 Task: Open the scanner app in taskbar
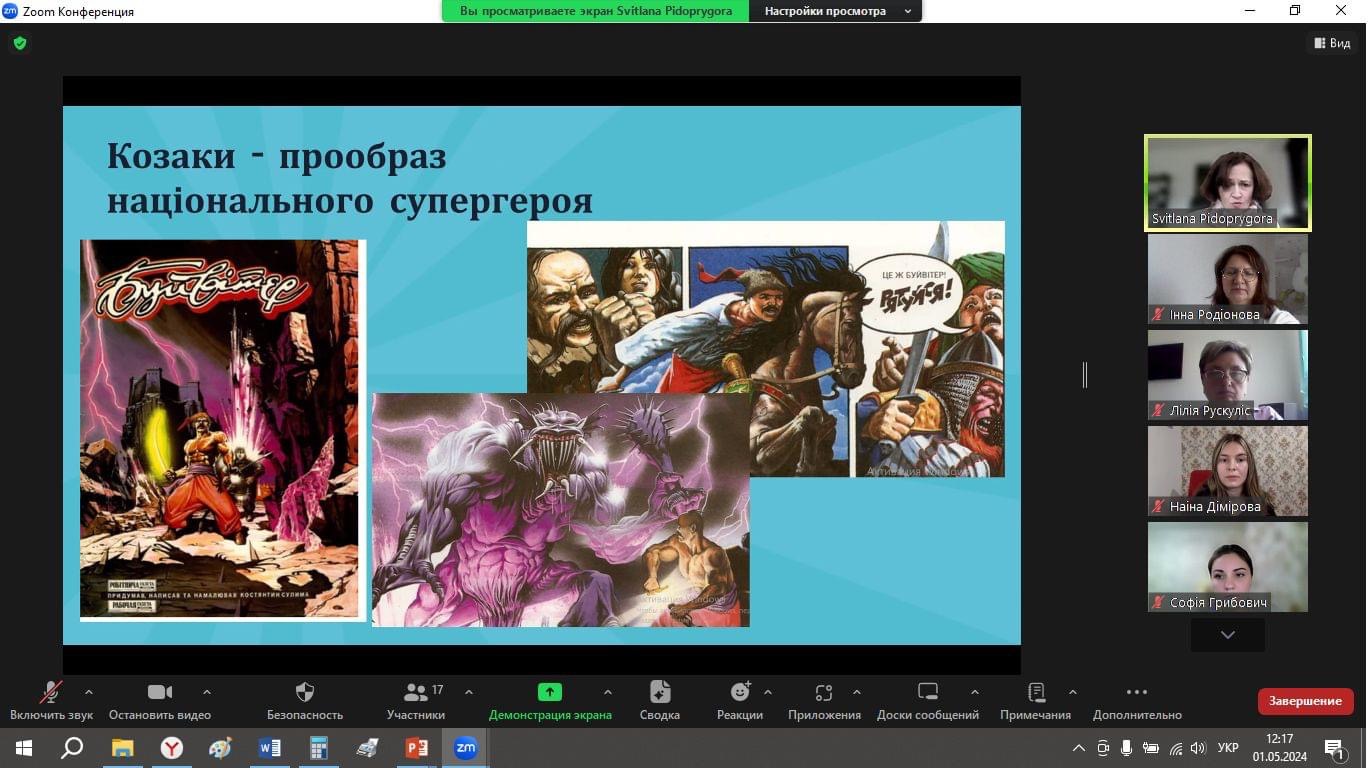tap(368, 748)
